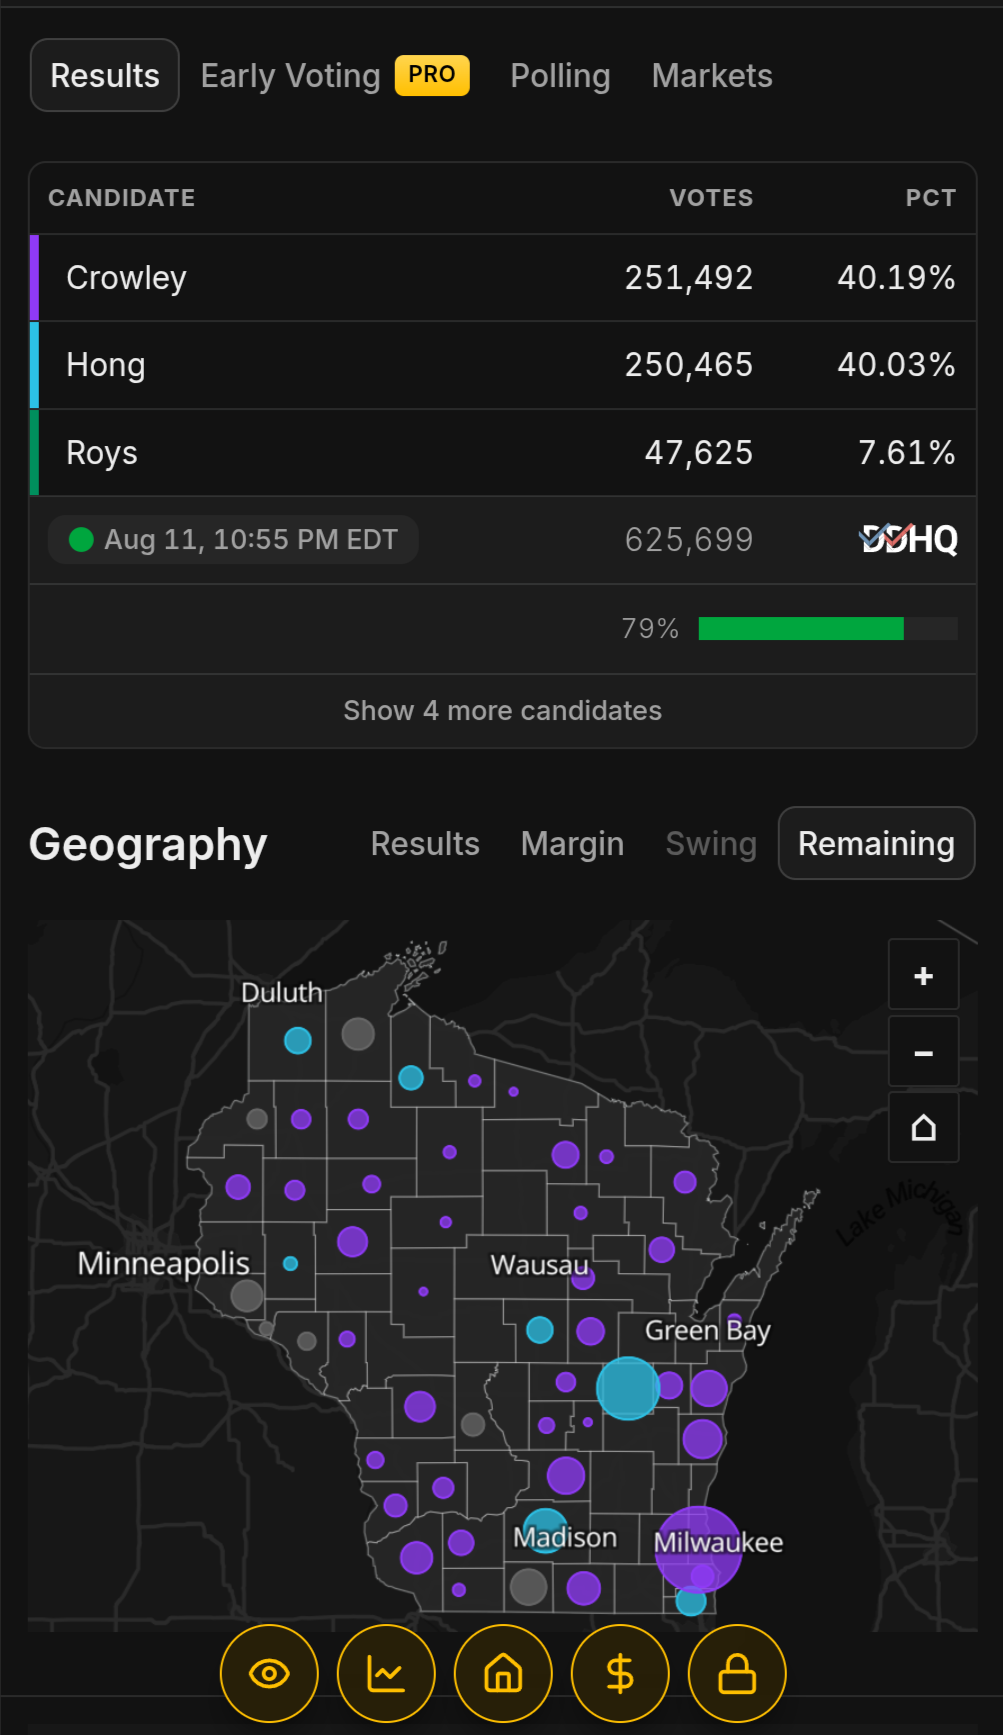Click the eye icon in bottom toolbar
The width and height of the screenshot is (1003, 1735).
pyautogui.click(x=269, y=1673)
